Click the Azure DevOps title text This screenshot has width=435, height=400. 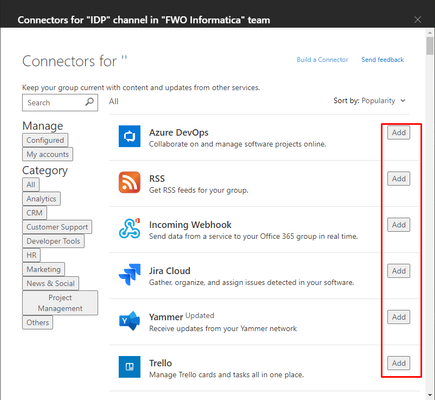[x=179, y=133]
